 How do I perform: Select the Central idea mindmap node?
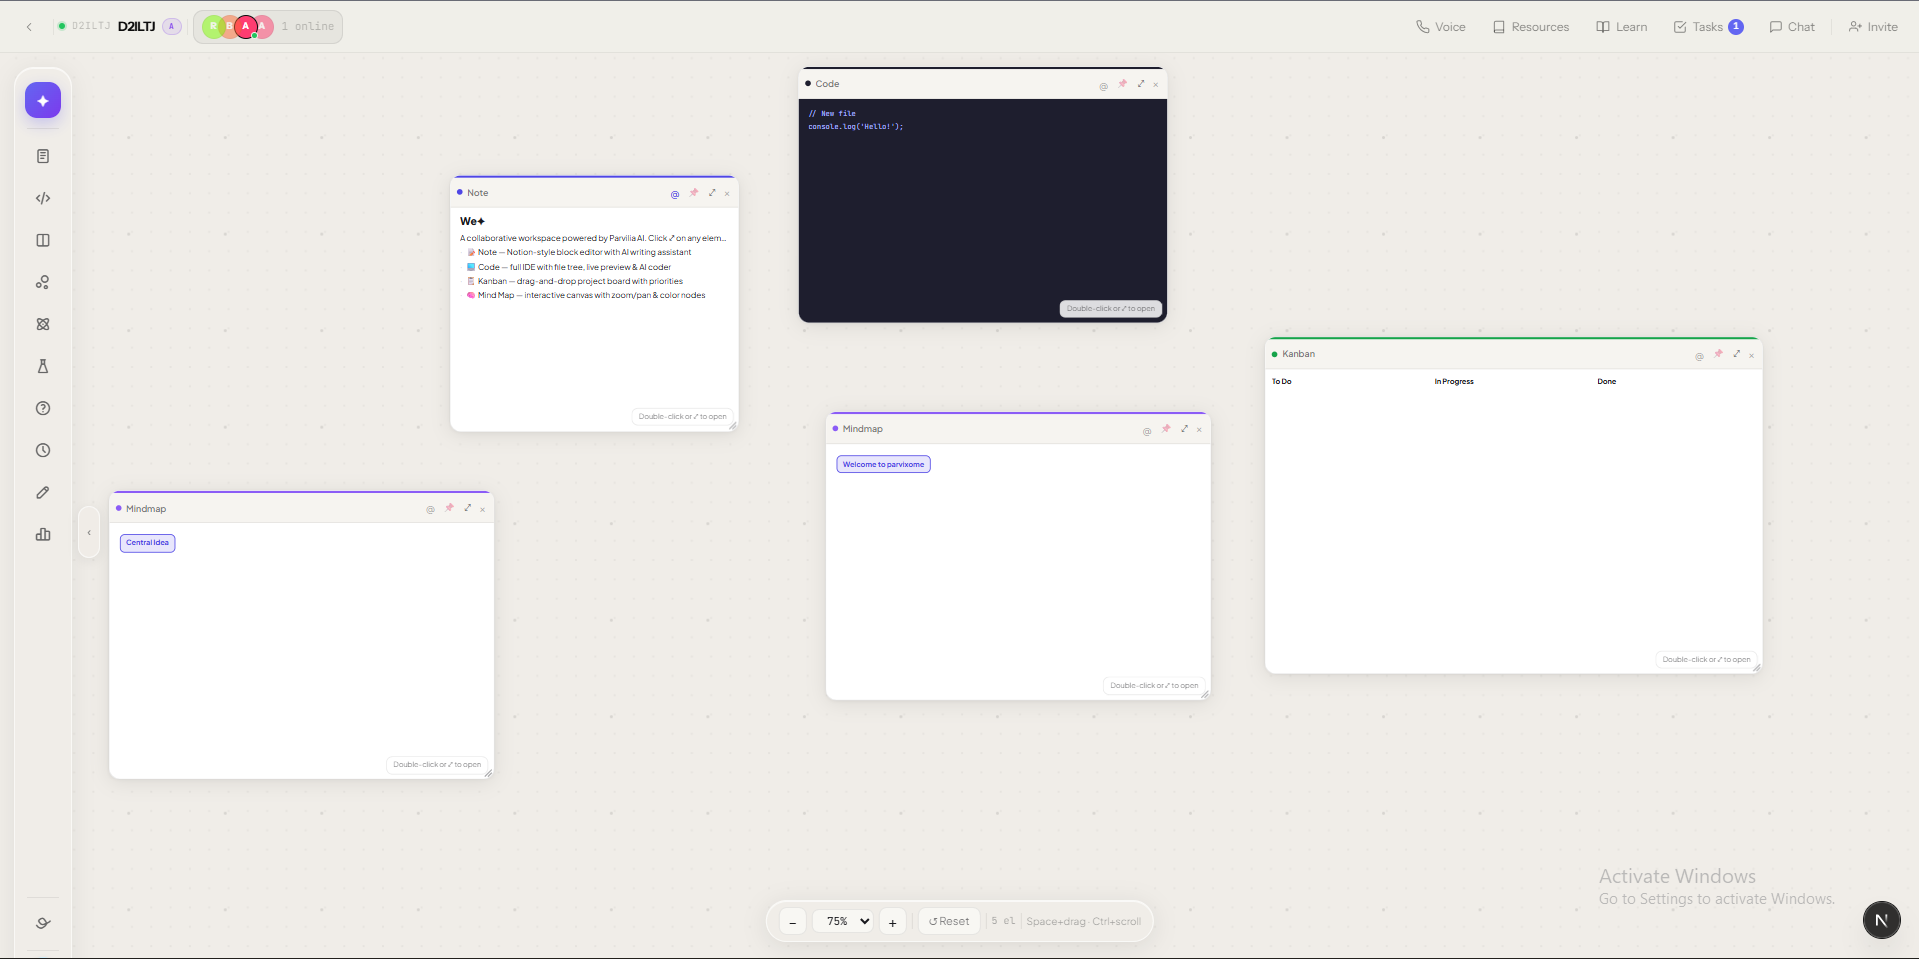[148, 543]
